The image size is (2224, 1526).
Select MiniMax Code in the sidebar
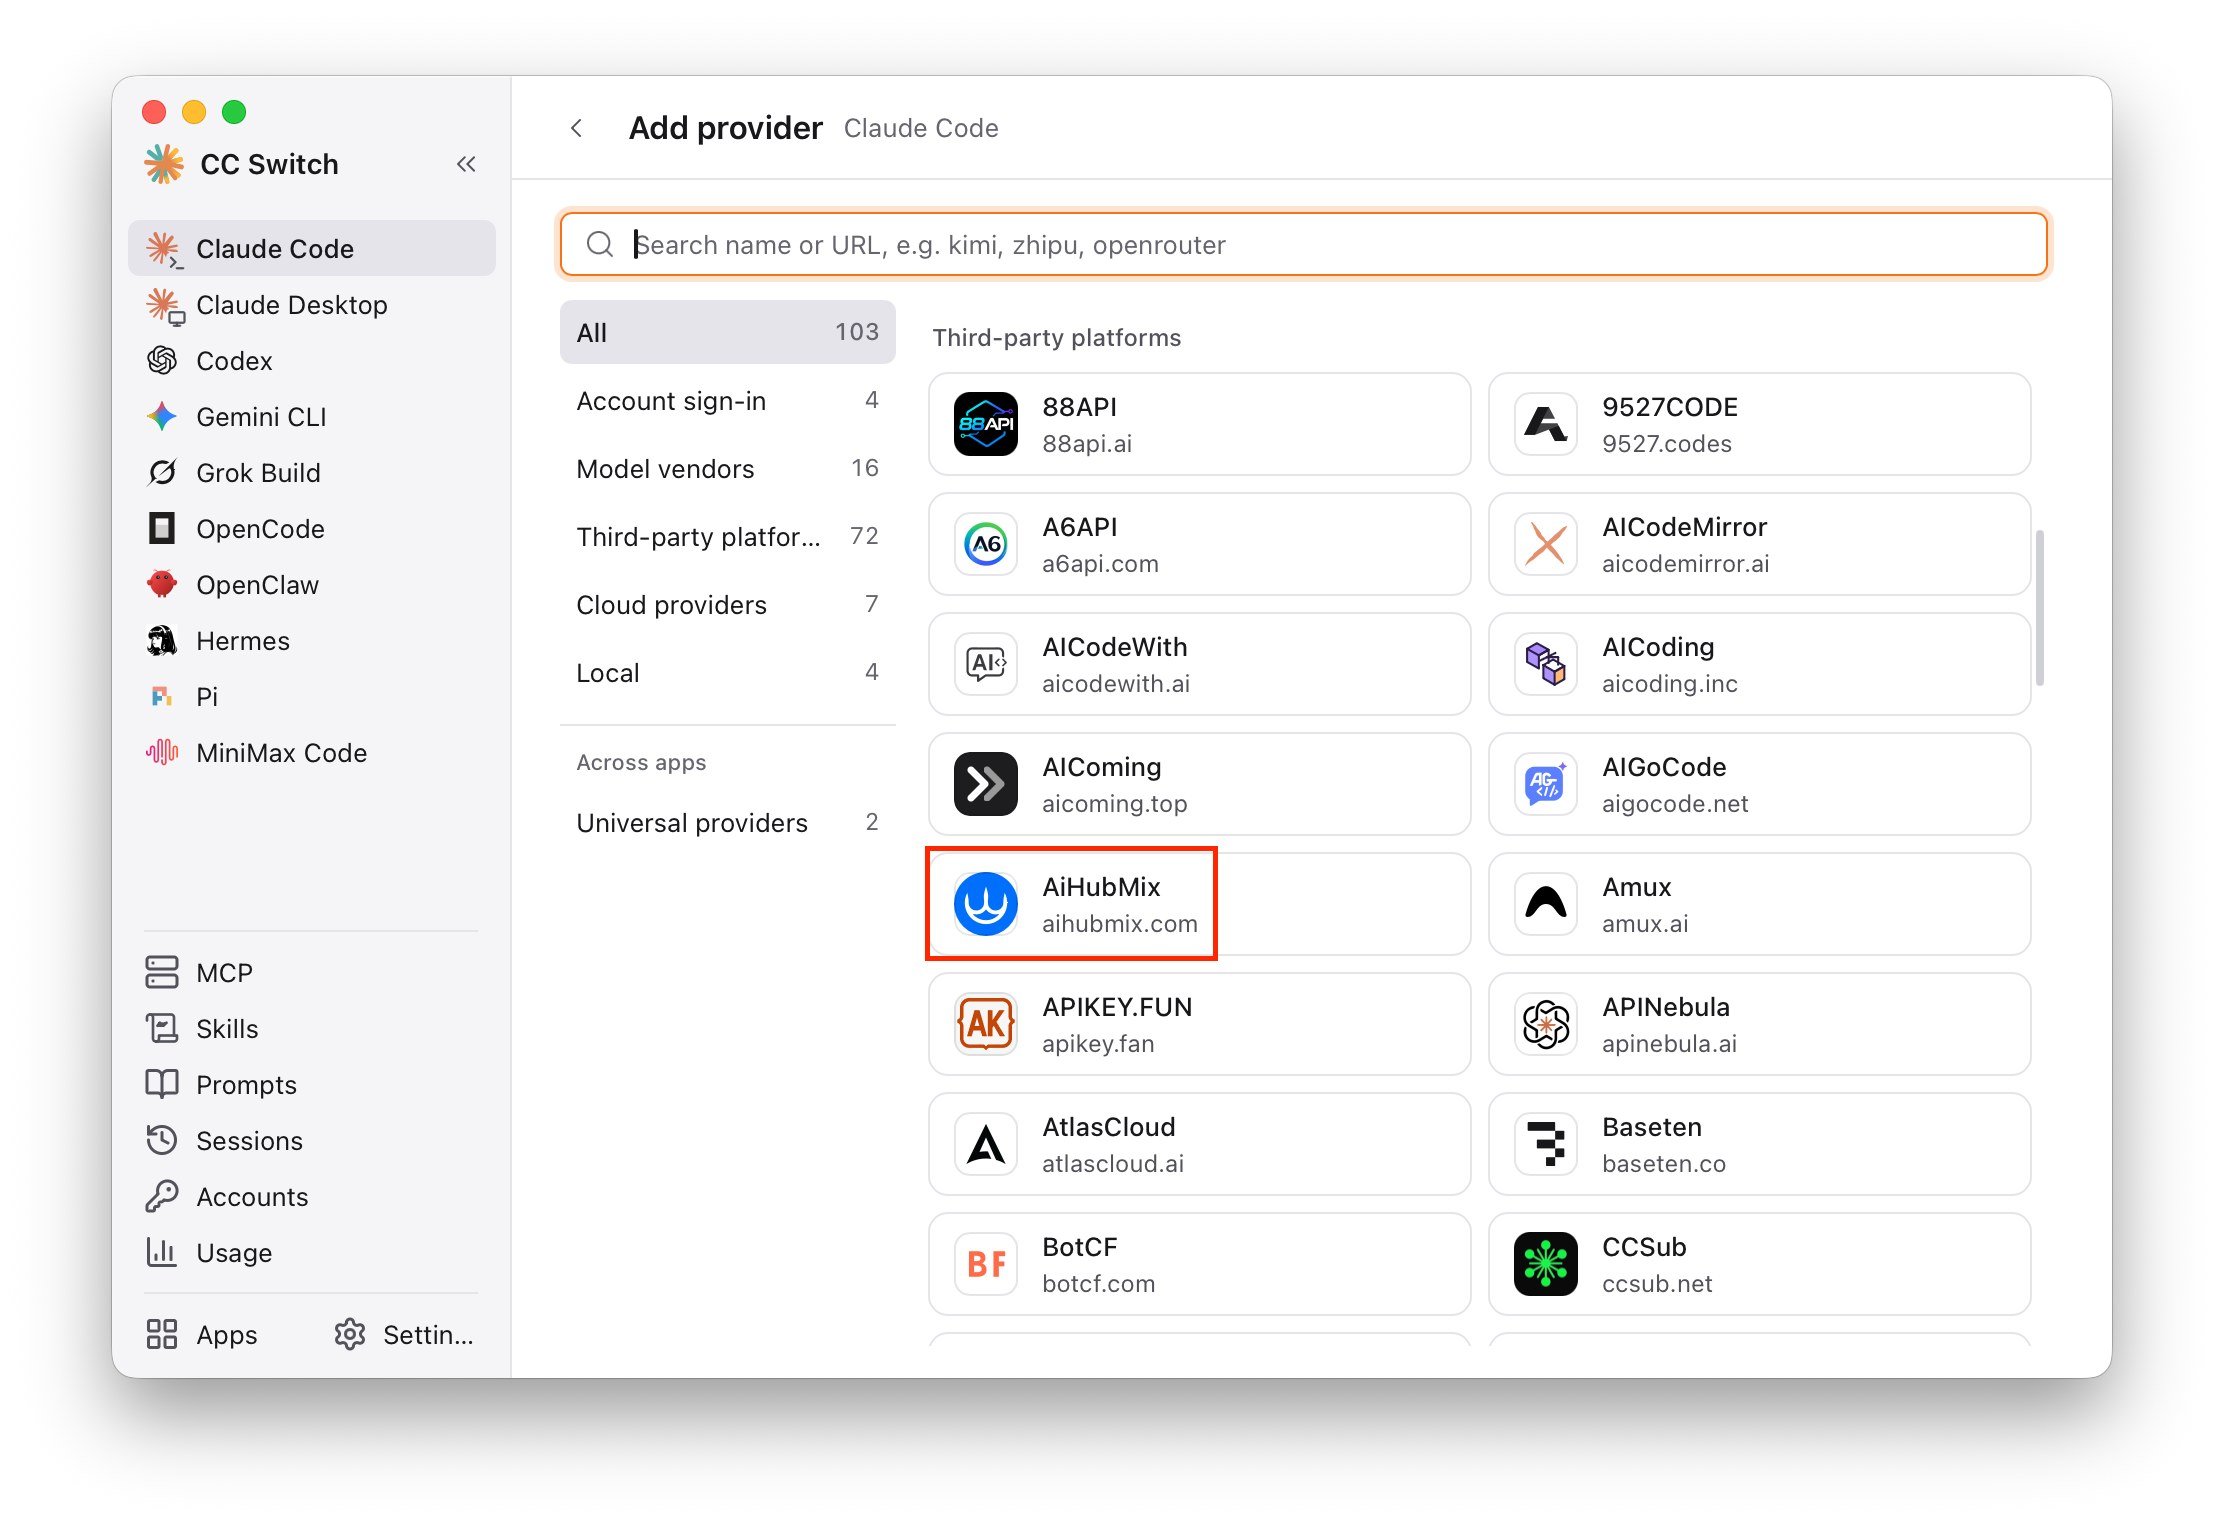(x=311, y=752)
